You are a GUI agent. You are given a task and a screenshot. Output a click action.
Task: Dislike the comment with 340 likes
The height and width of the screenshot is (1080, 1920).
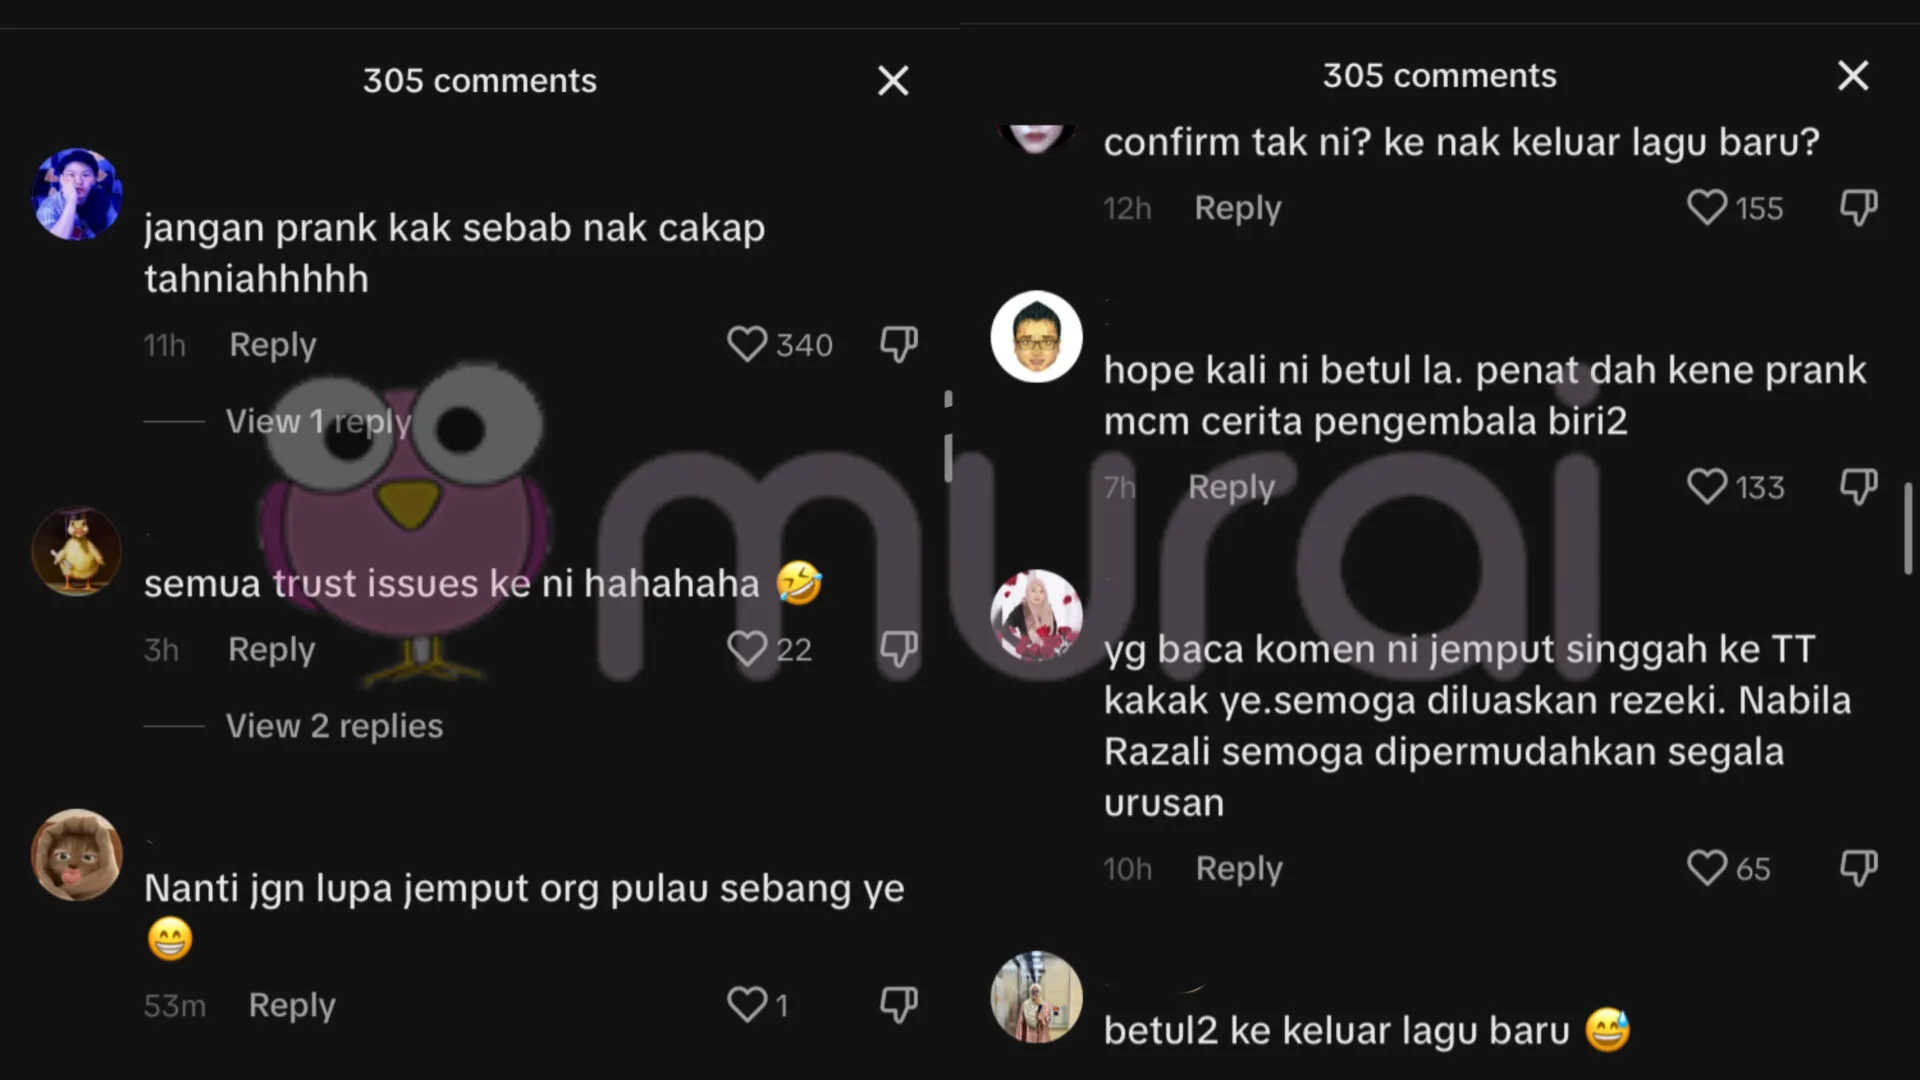(898, 345)
